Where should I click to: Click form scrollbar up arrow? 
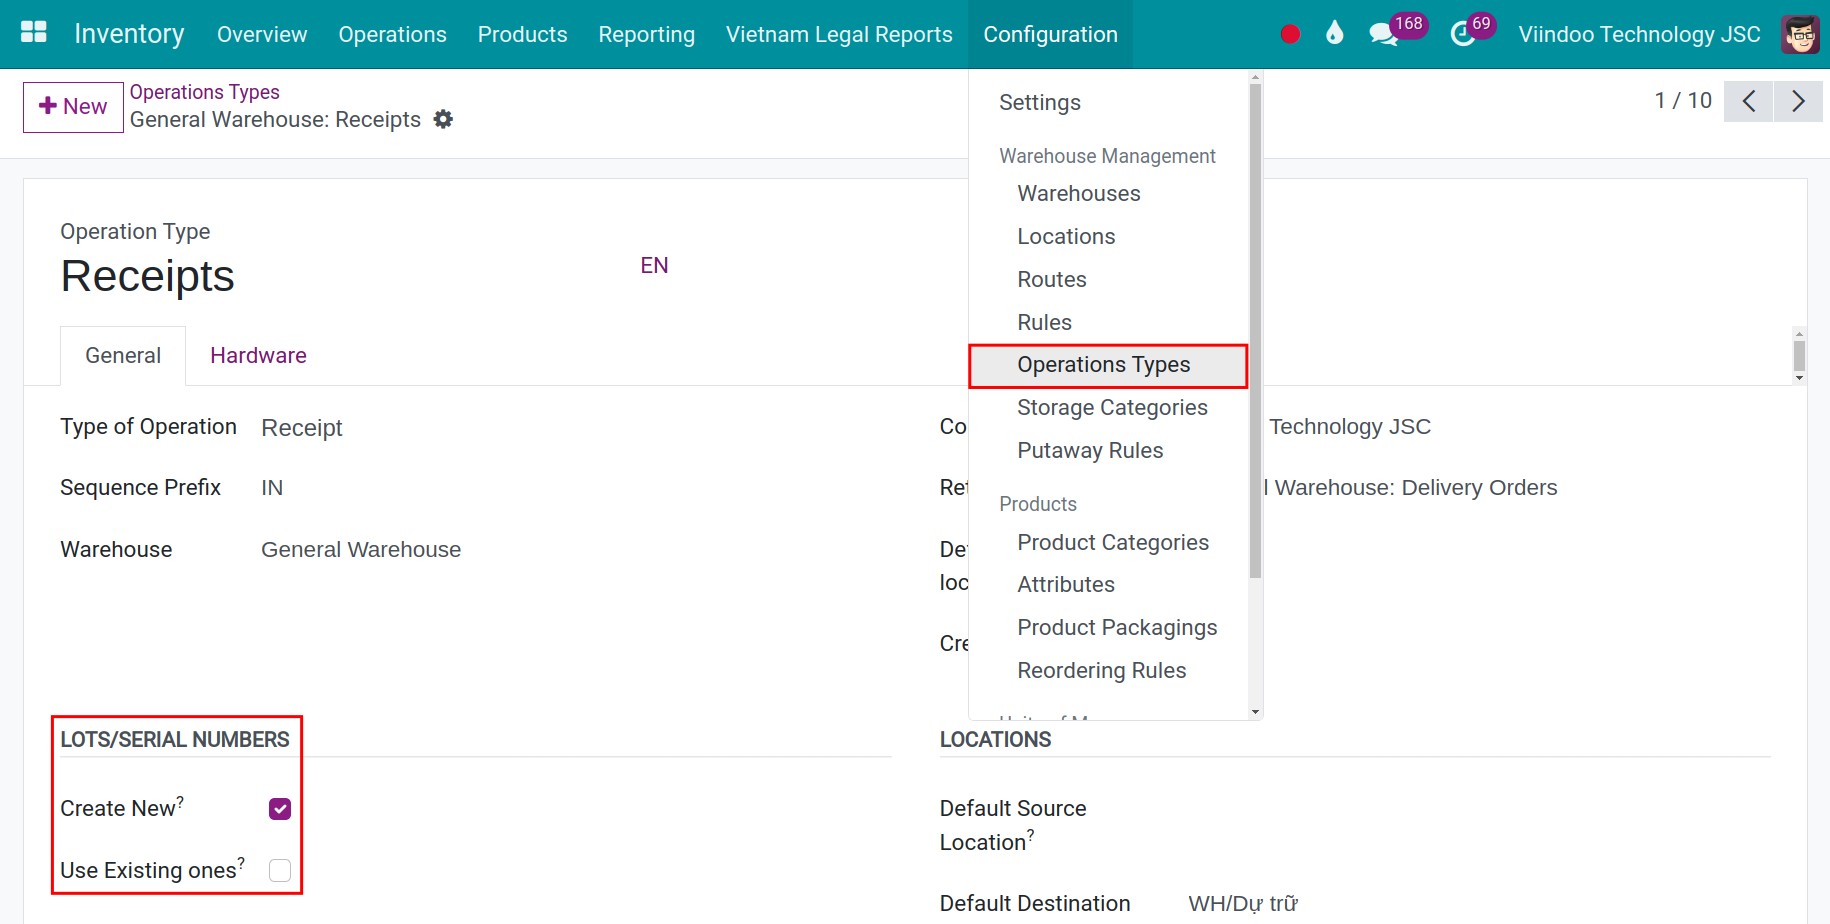pos(1799,334)
